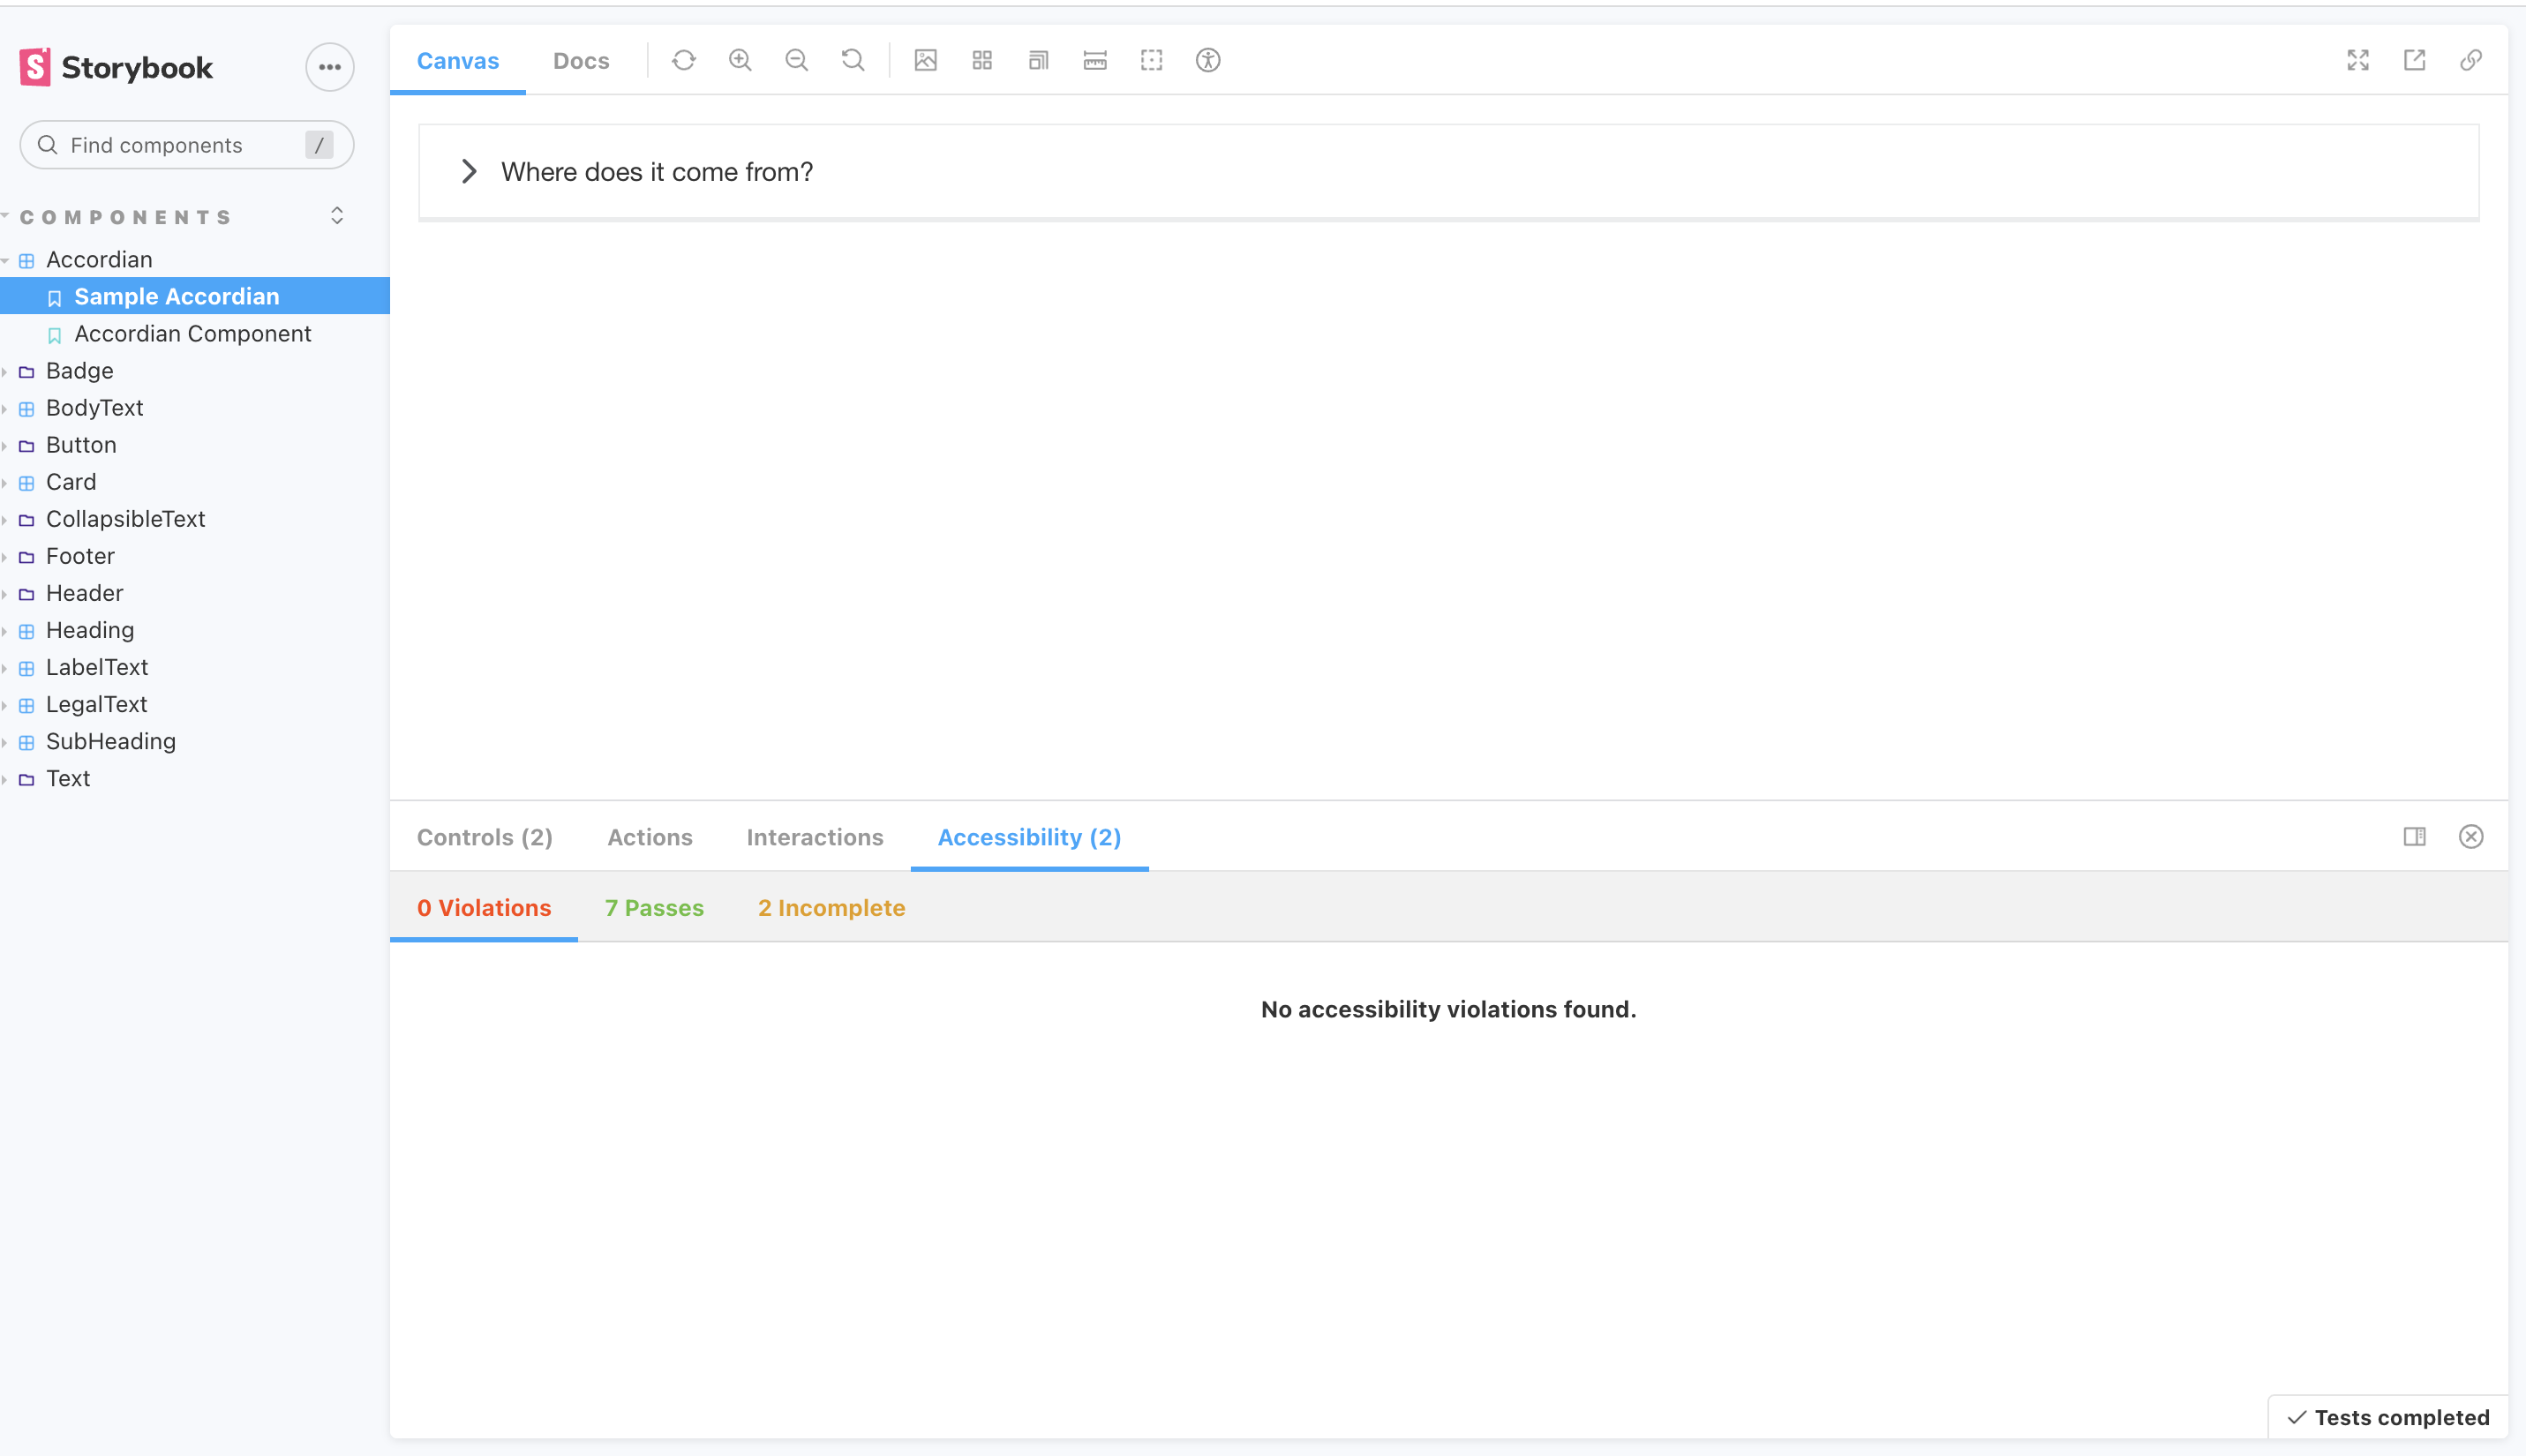Show the 0 Violations results
The width and height of the screenshot is (2526, 1456).
point(484,907)
